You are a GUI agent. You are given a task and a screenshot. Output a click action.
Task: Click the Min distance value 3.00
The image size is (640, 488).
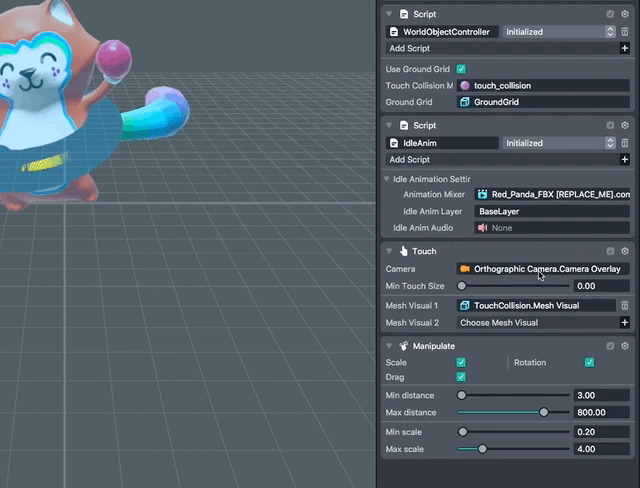click(601, 395)
